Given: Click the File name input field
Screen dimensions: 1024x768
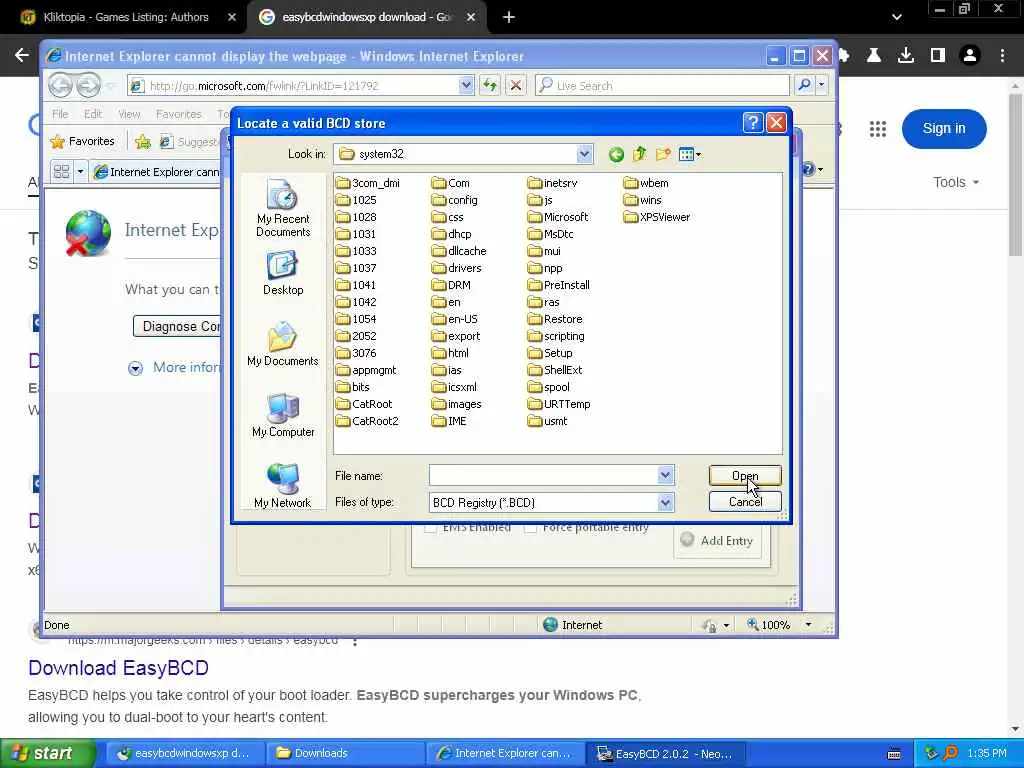Looking at the screenshot, I should (543, 475).
